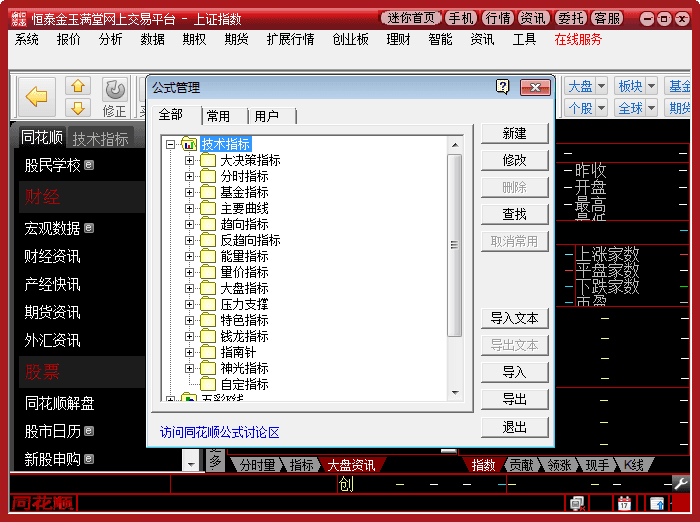
Task: Click the upload page icon in status bar
Action: (x=657, y=503)
